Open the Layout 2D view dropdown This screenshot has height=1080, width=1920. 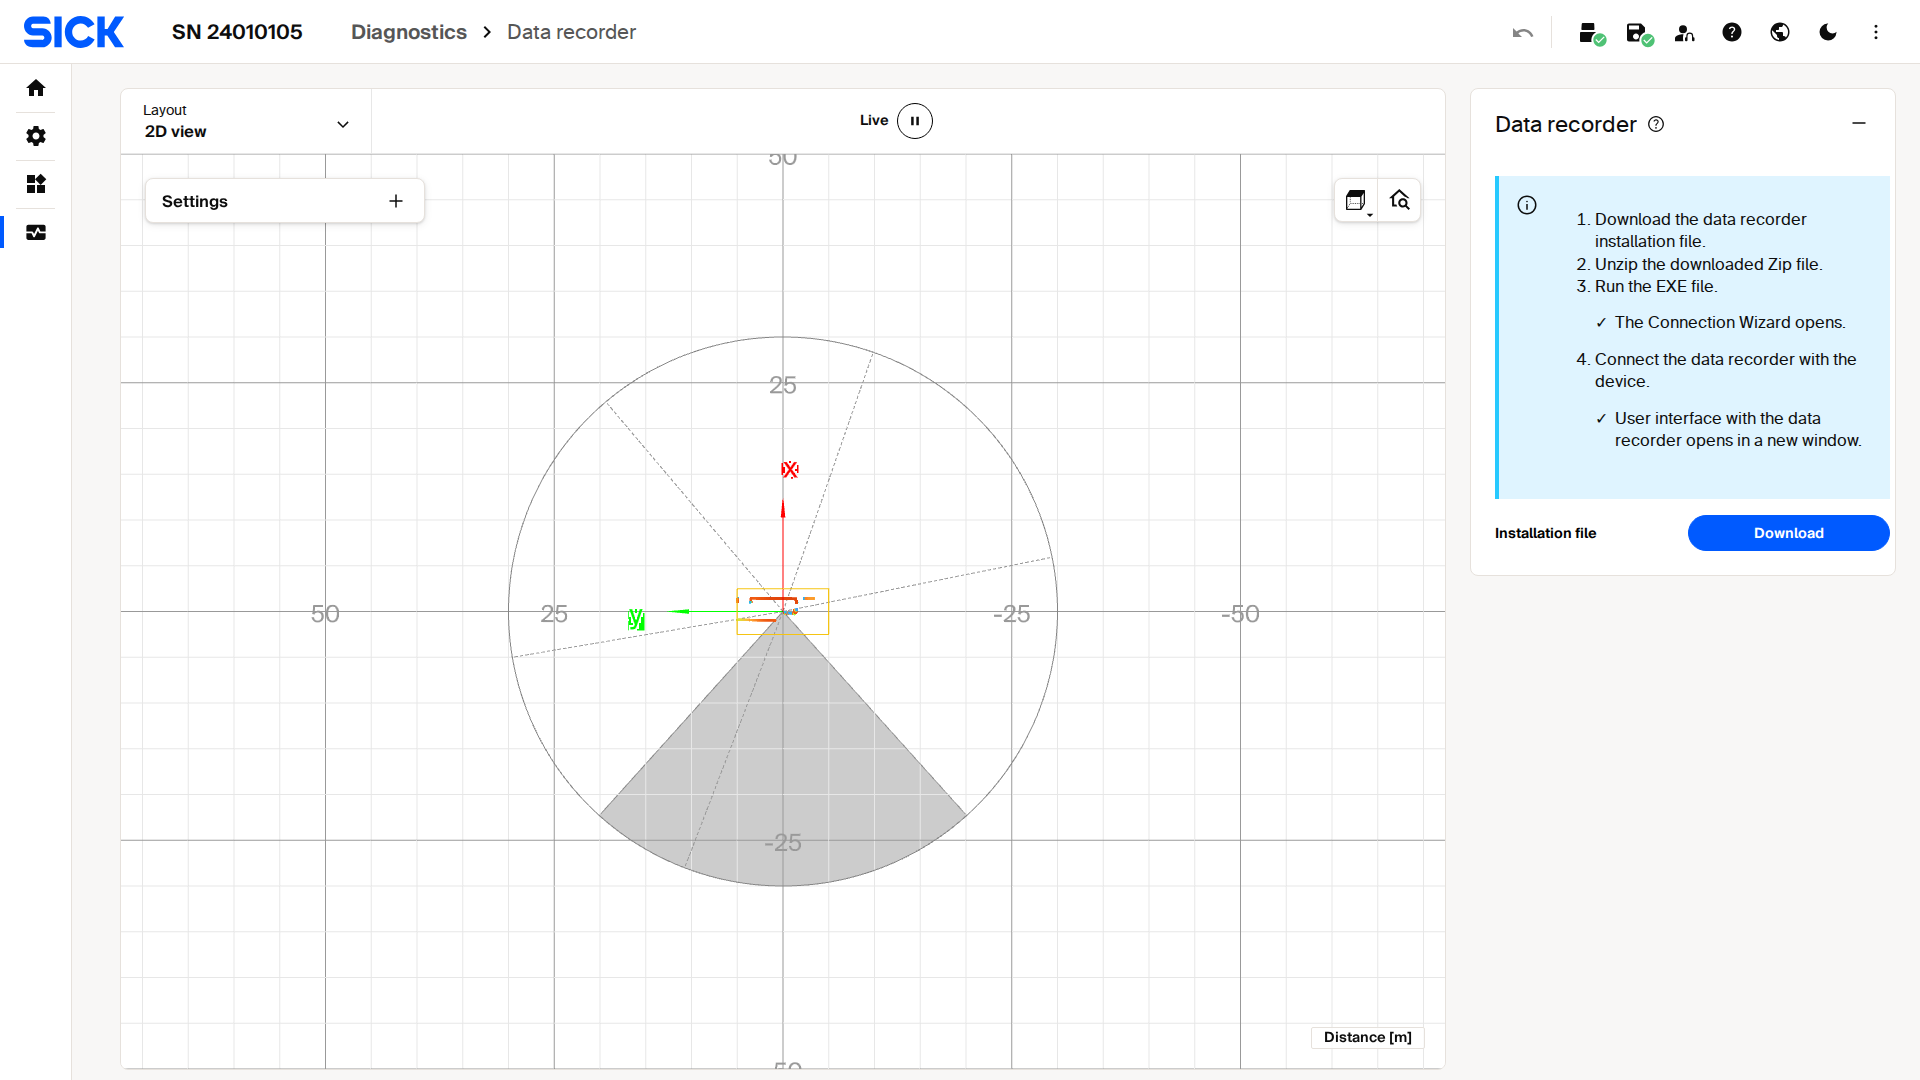[x=246, y=122]
